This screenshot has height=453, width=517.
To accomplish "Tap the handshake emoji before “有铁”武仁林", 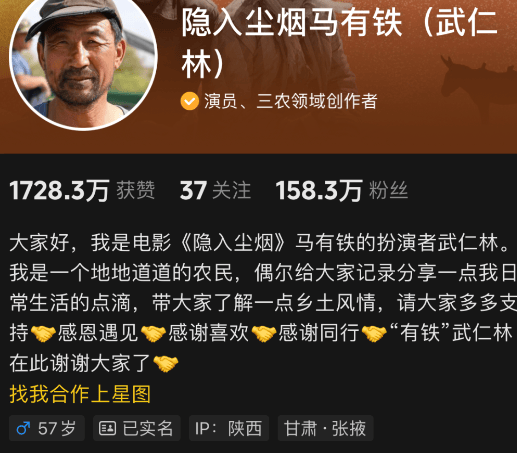I will [x=374, y=334].
